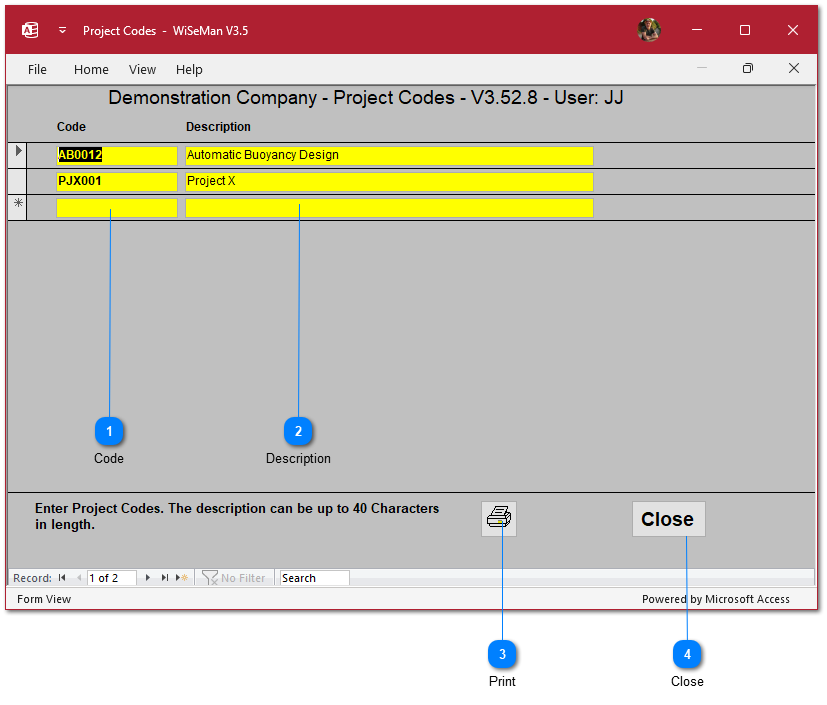Open the Home tab
Screen dimensions: 827x705
[x=91, y=69]
